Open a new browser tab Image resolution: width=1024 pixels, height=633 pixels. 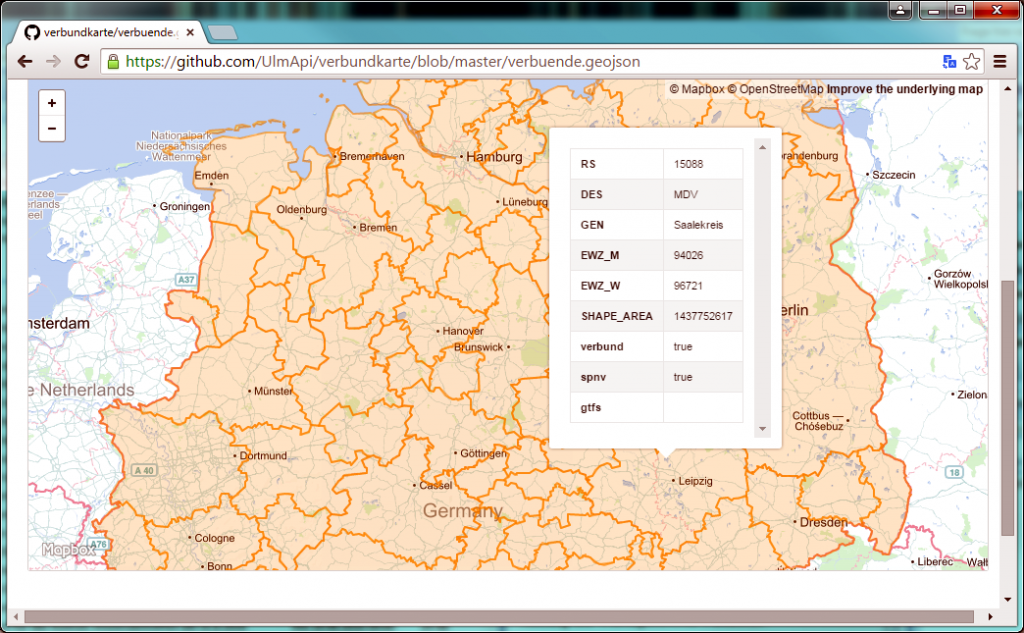coord(222,33)
